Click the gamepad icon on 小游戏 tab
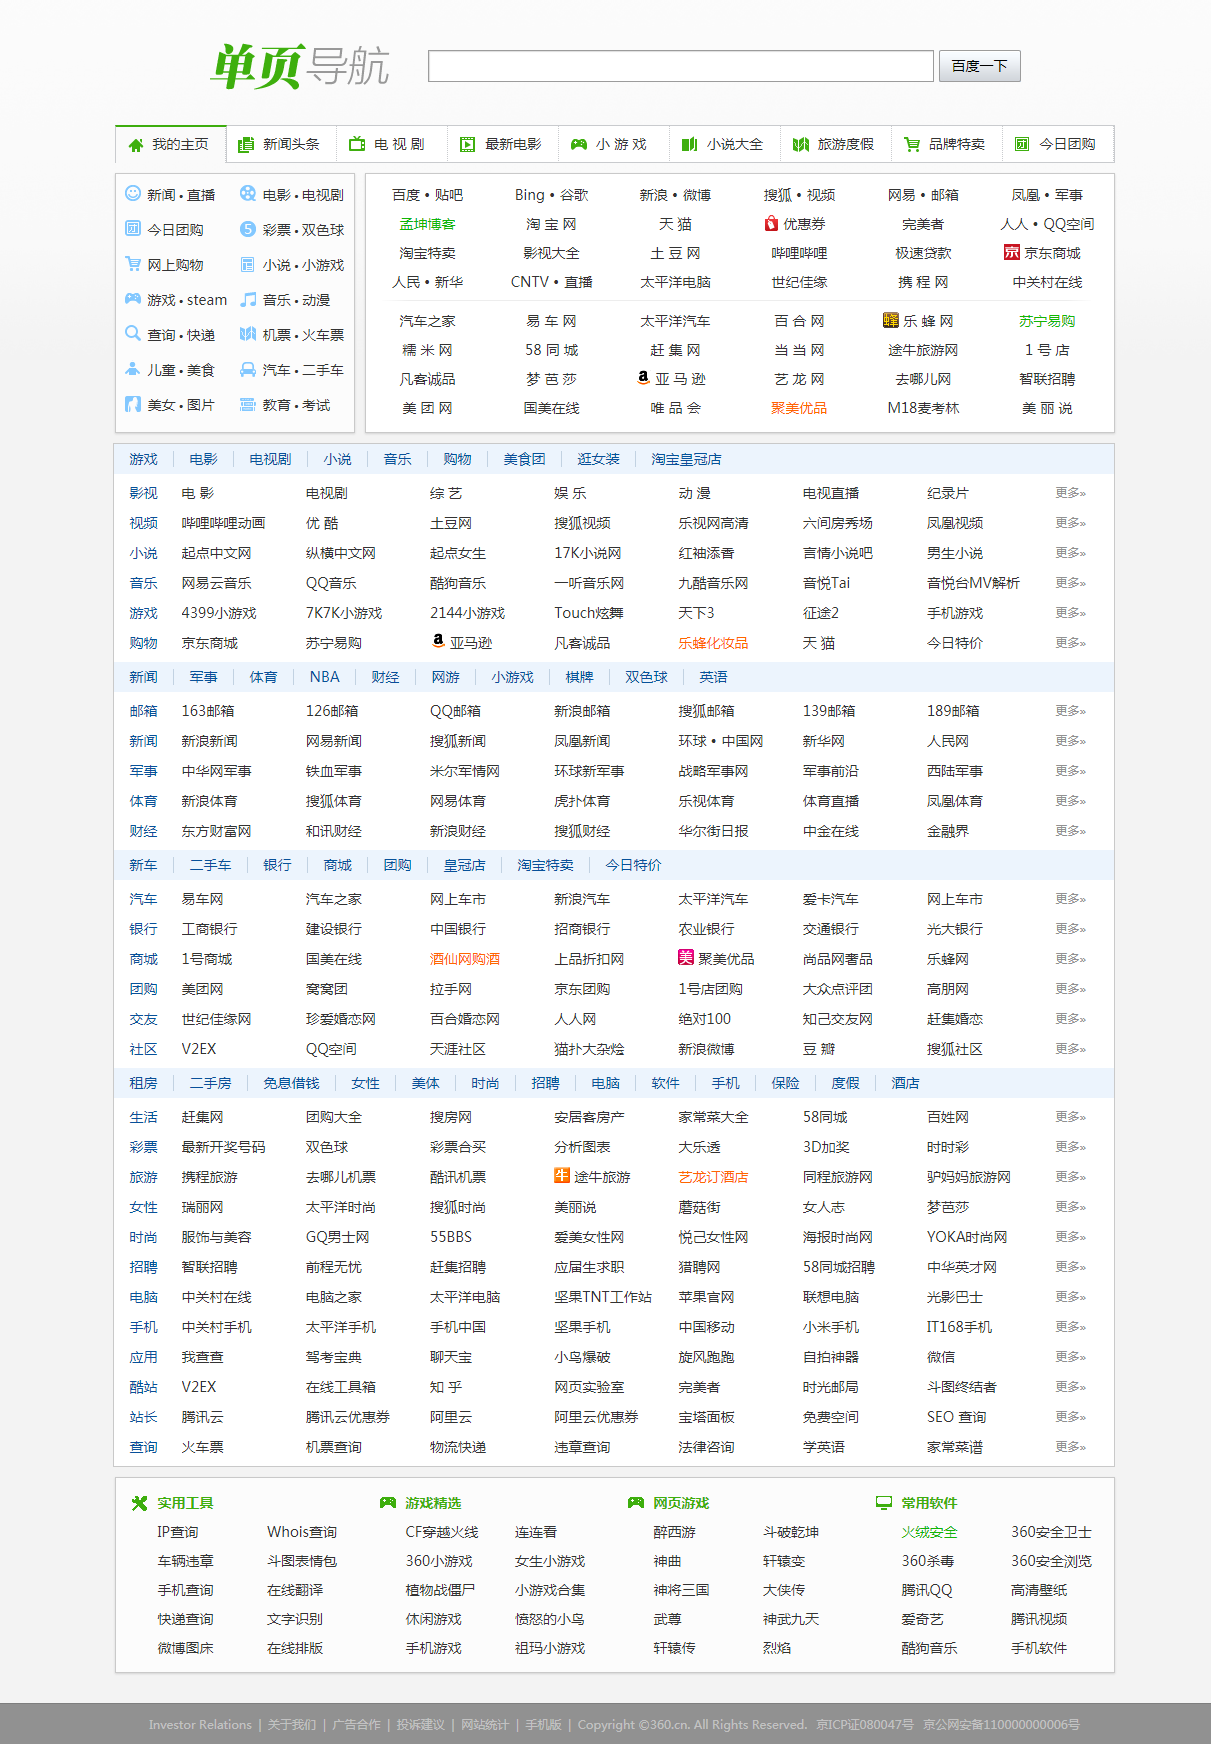The height and width of the screenshot is (1744, 1211). (579, 145)
